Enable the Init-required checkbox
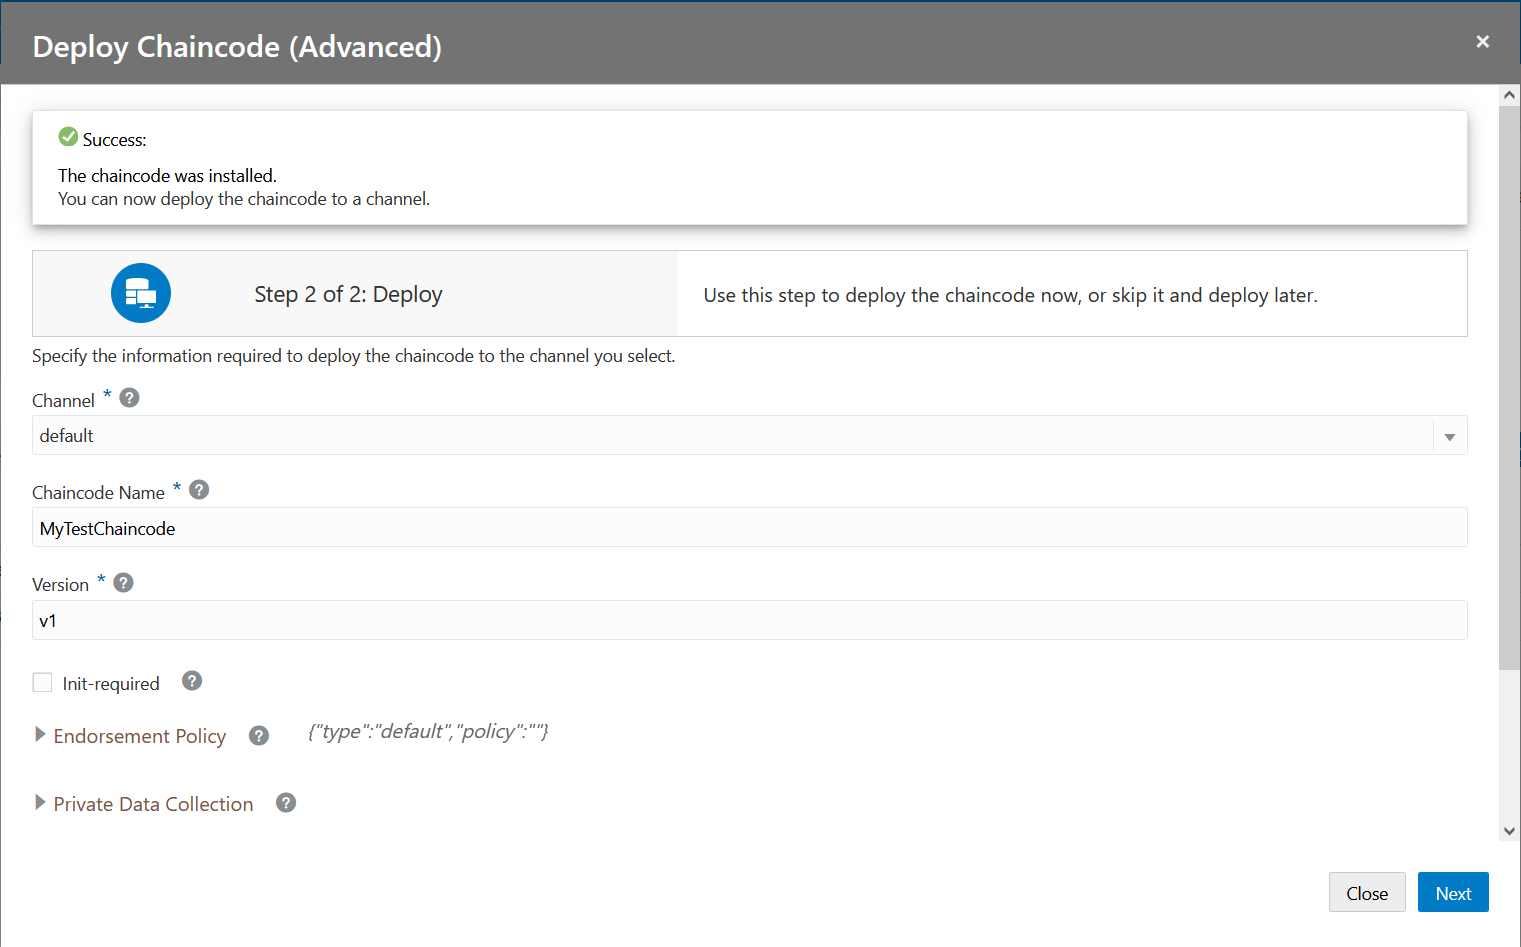The width and height of the screenshot is (1521, 947). (x=42, y=681)
